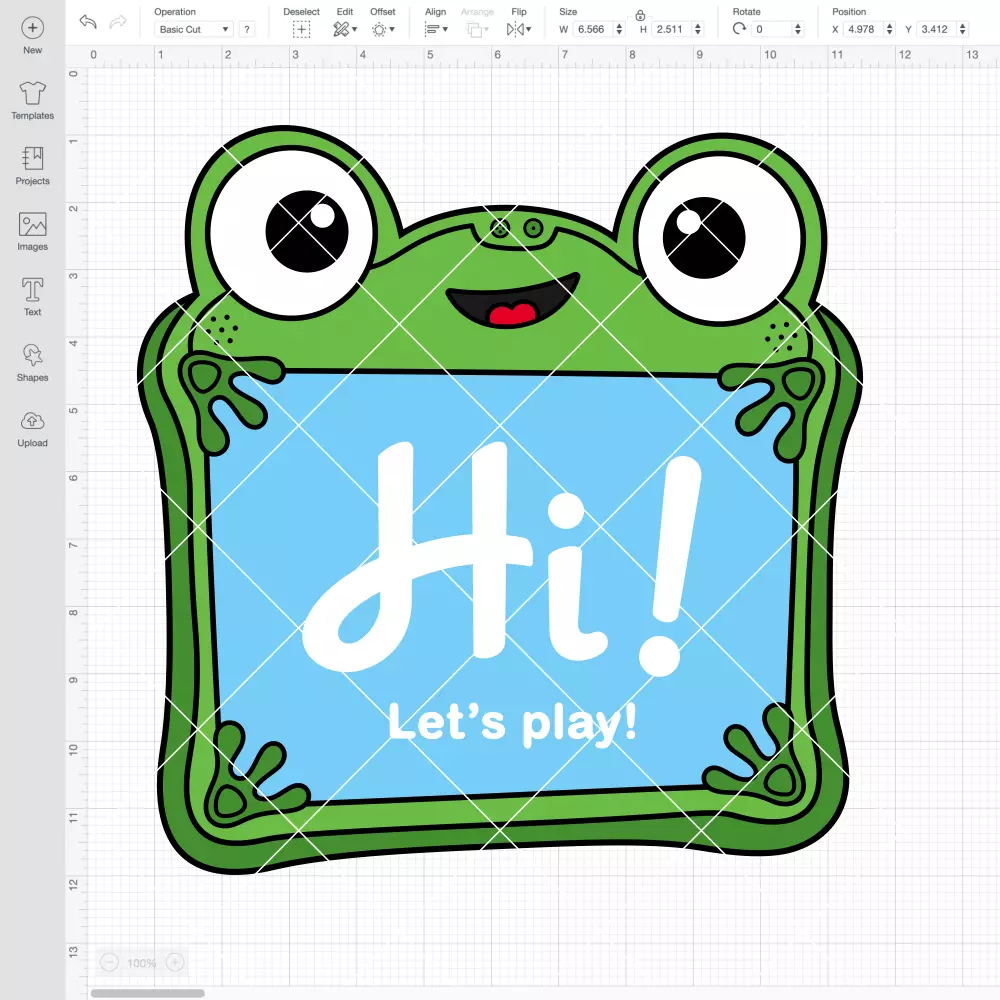Click the rotate circular-arrow icon

tap(739, 29)
